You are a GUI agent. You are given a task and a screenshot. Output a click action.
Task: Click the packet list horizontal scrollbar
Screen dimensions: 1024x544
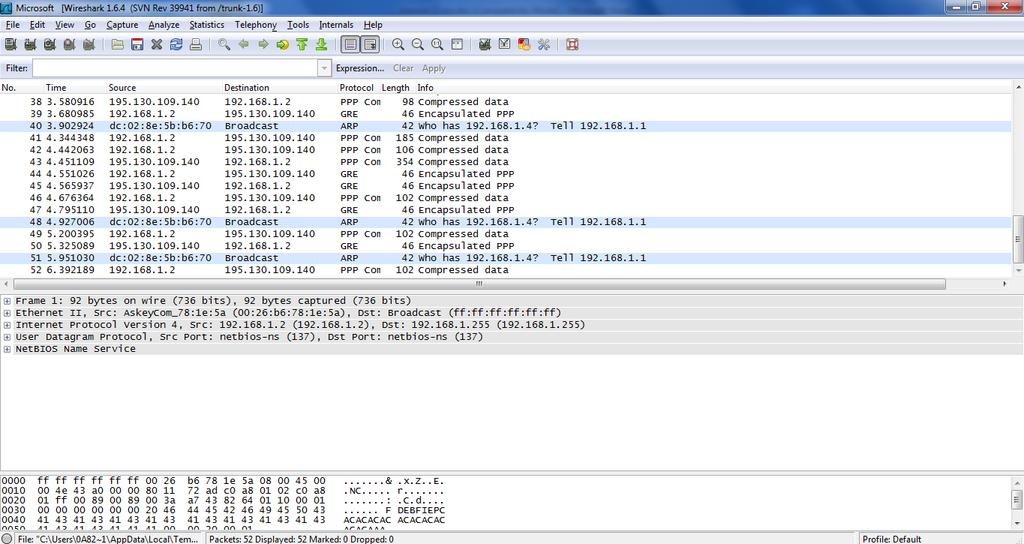tap(479, 284)
